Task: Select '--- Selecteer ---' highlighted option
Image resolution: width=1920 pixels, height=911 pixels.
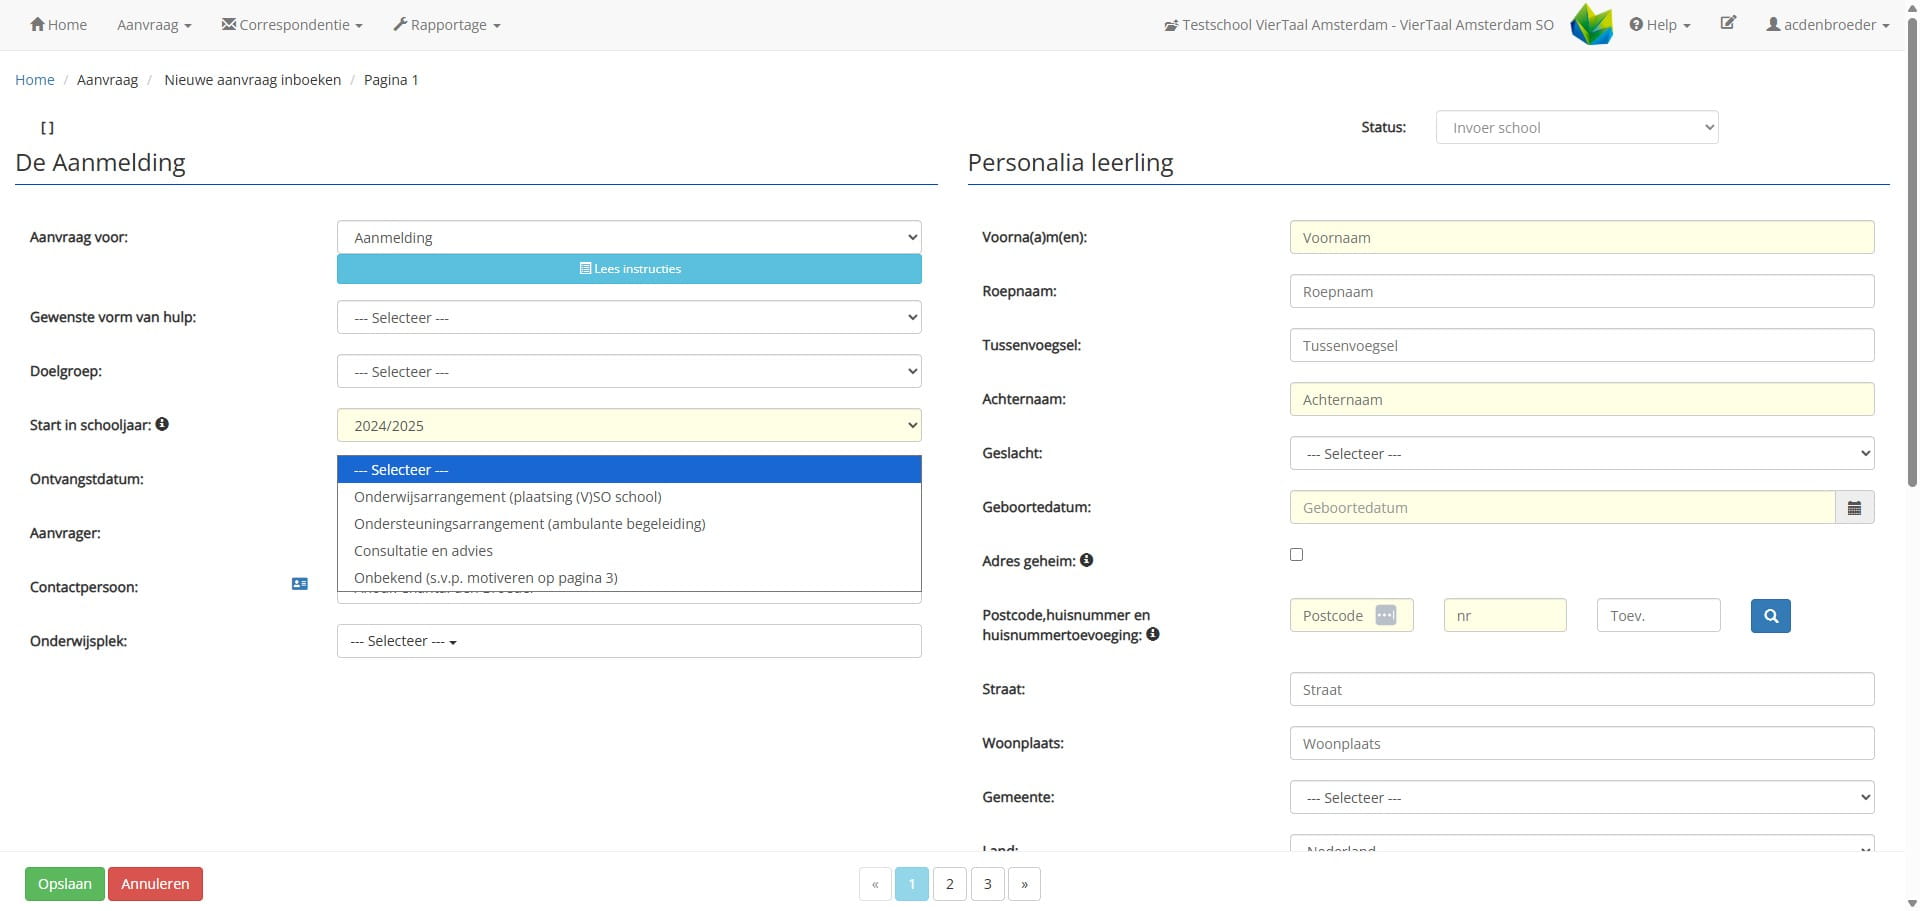Action: click(629, 469)
